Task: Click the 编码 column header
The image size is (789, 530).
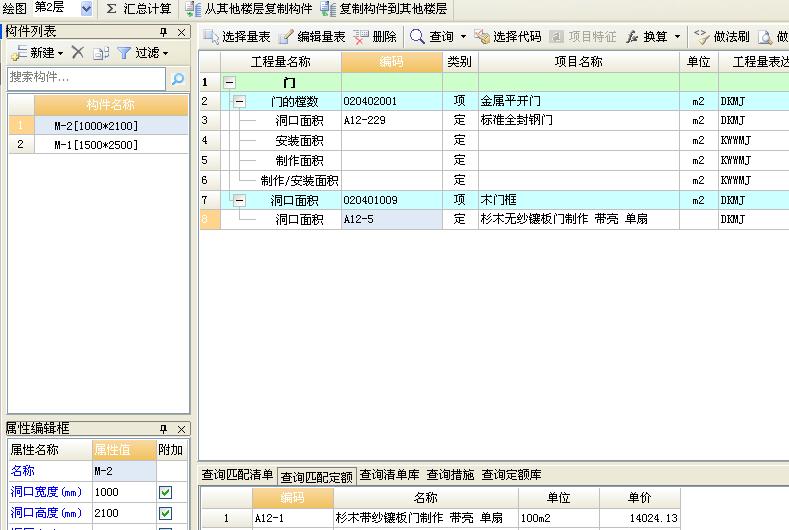Action: [391, 62]
